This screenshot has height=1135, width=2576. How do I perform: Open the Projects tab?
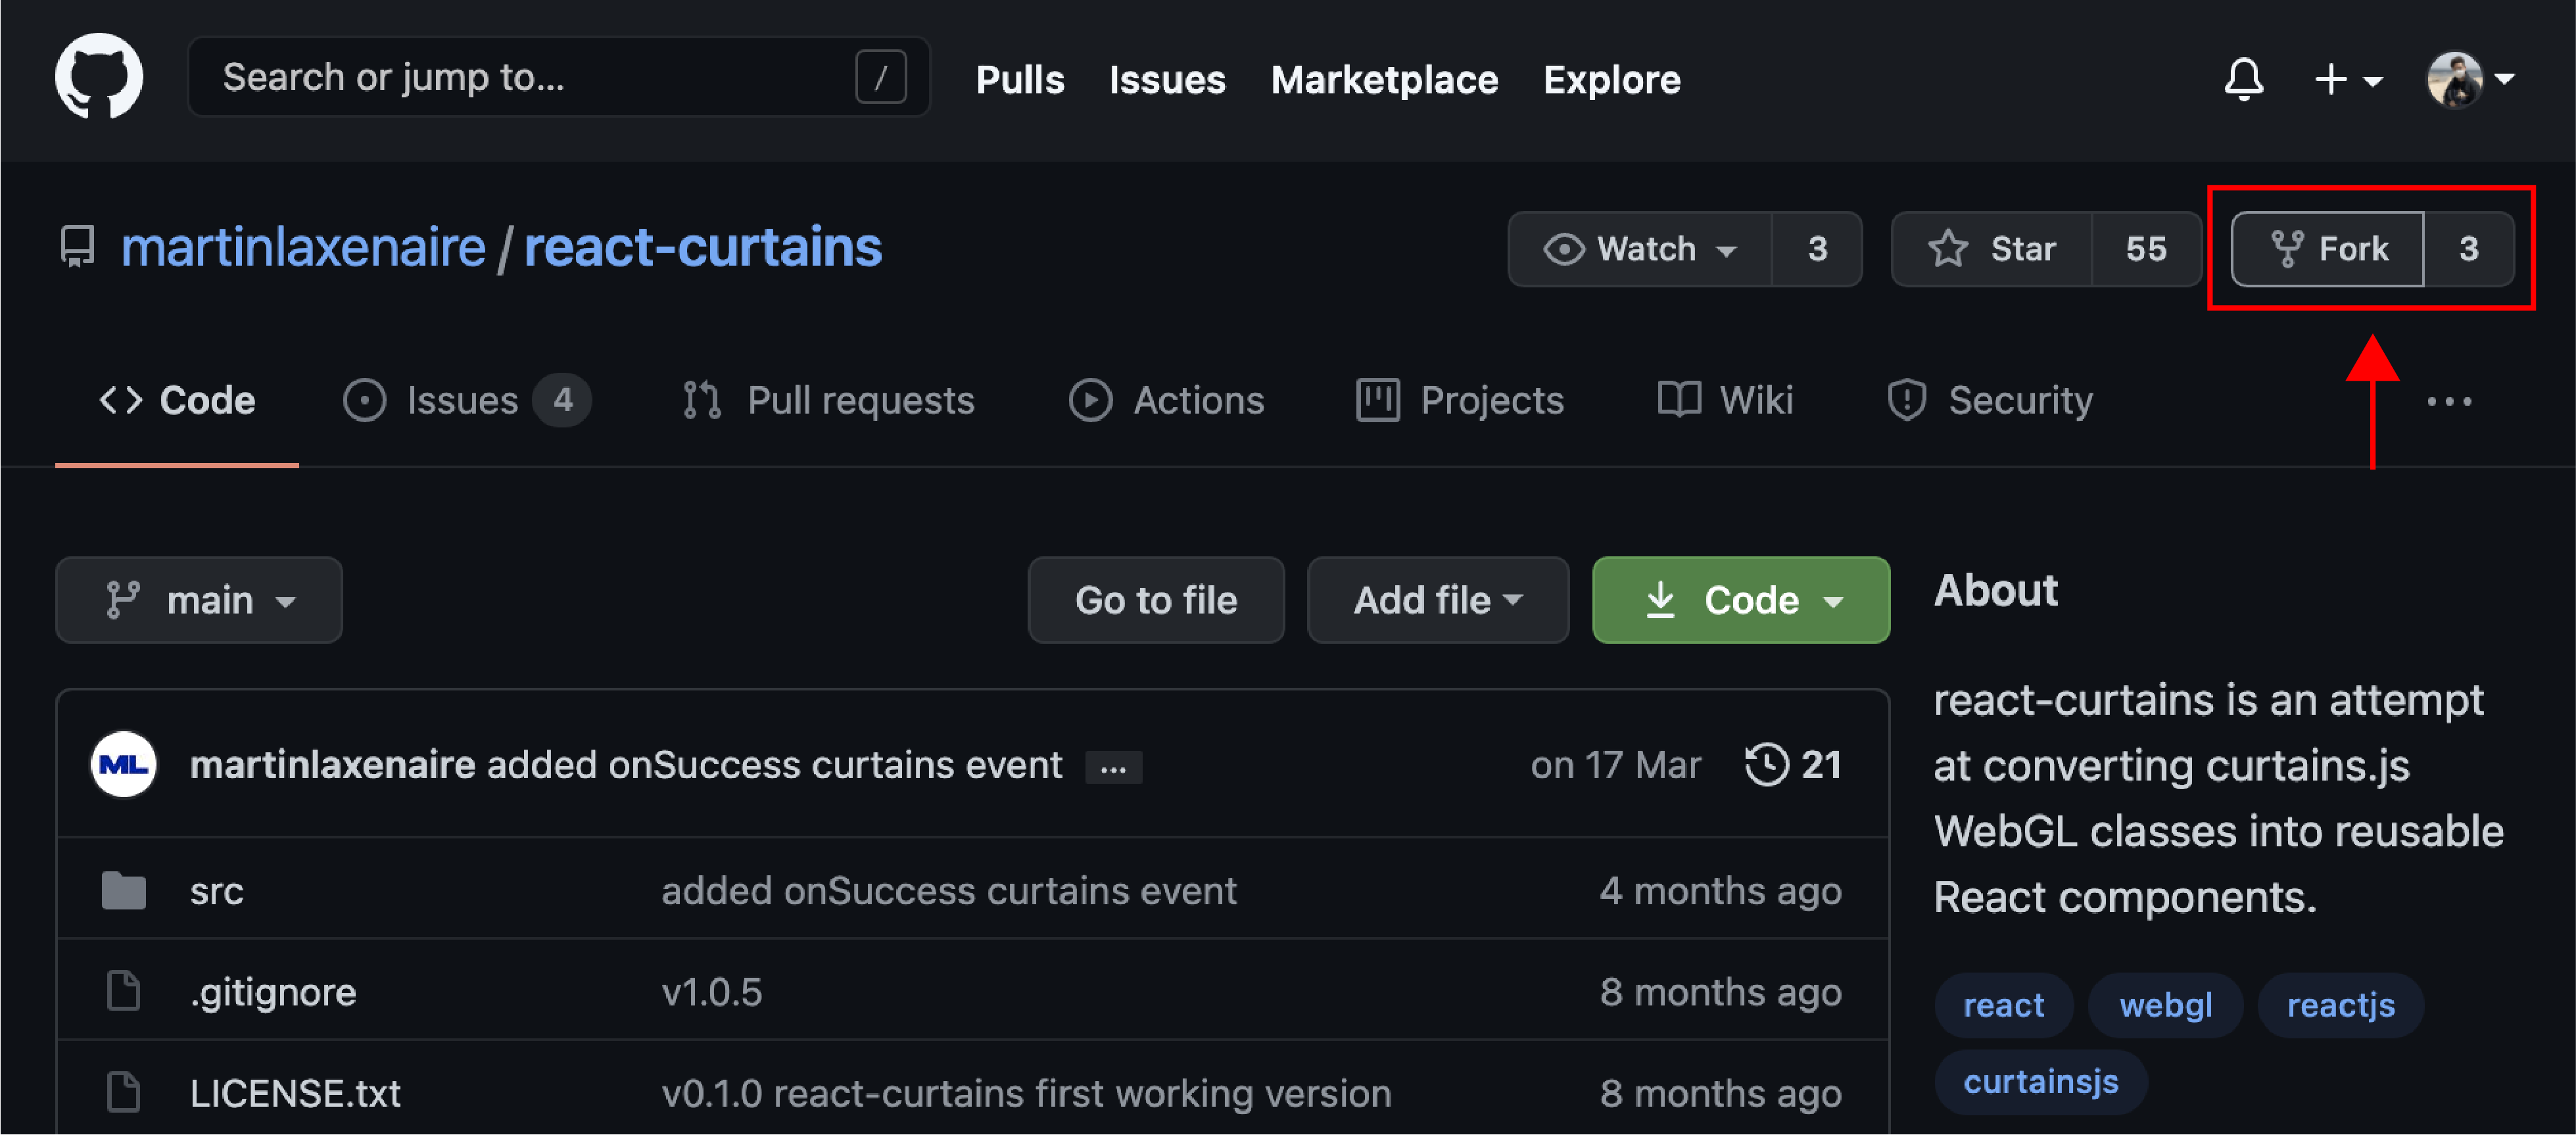1460,401
